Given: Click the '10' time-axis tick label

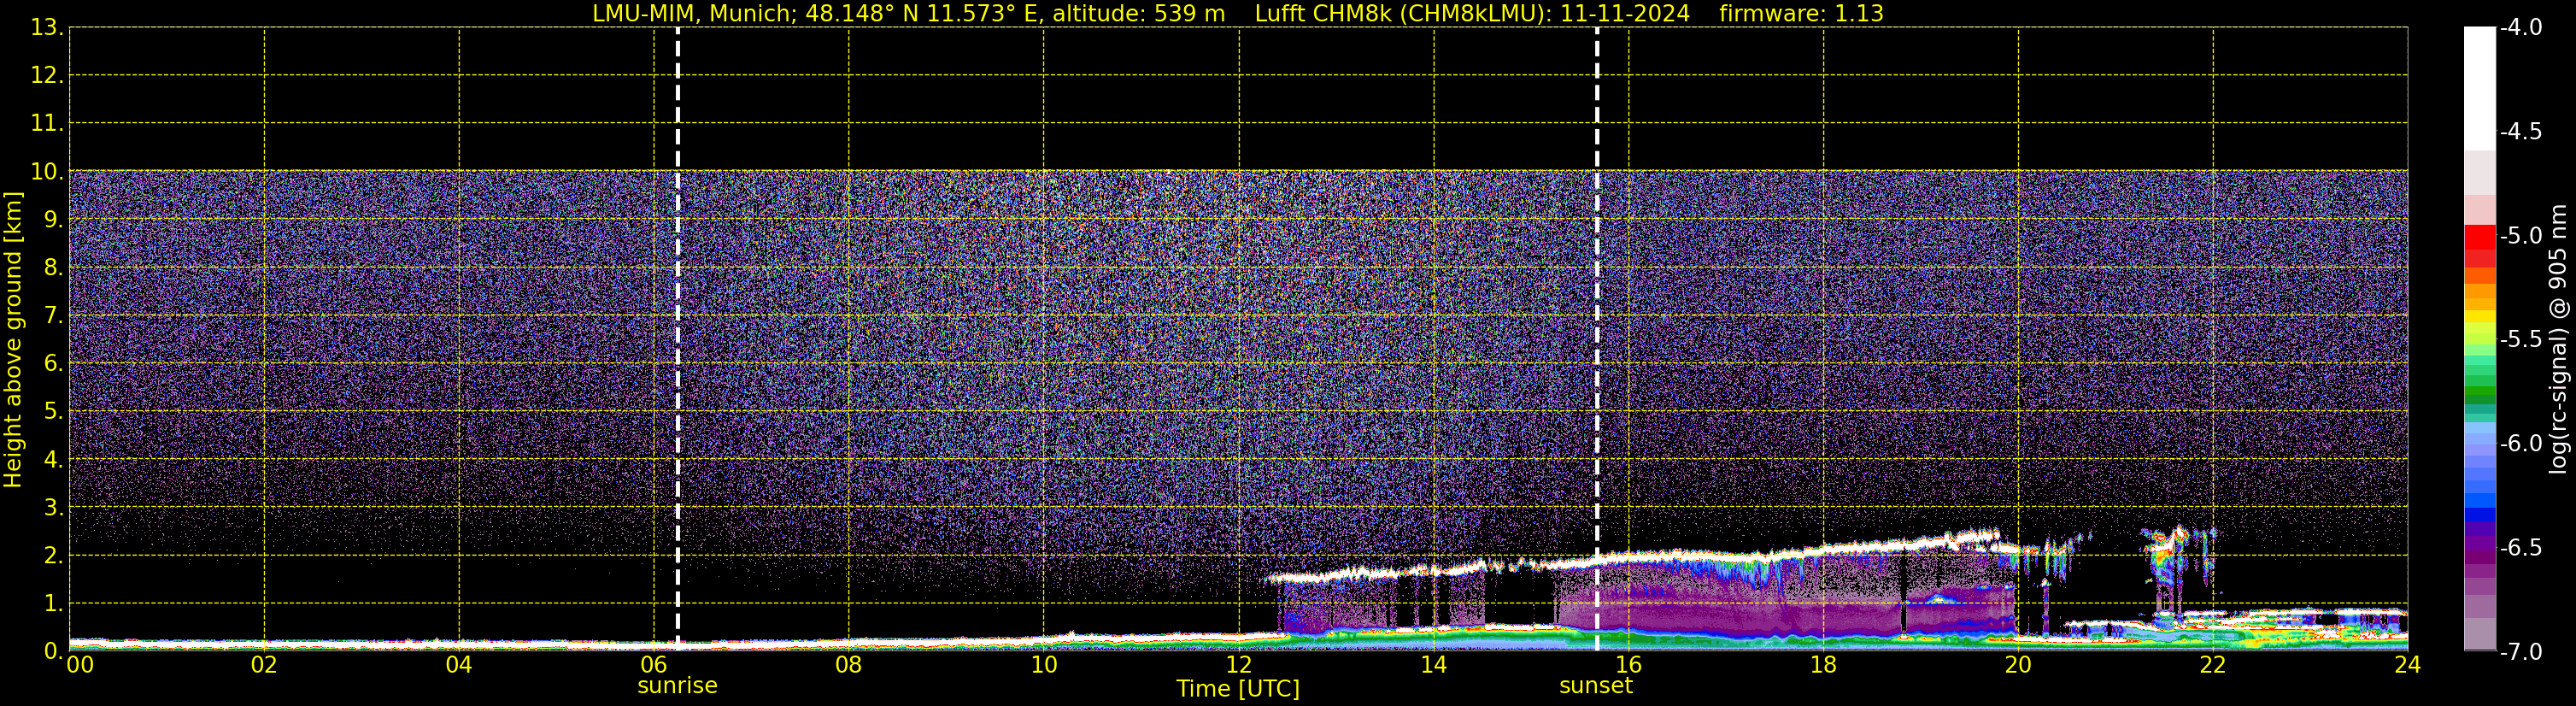Looking at the screenshot, I should (x=1044, y=665).
